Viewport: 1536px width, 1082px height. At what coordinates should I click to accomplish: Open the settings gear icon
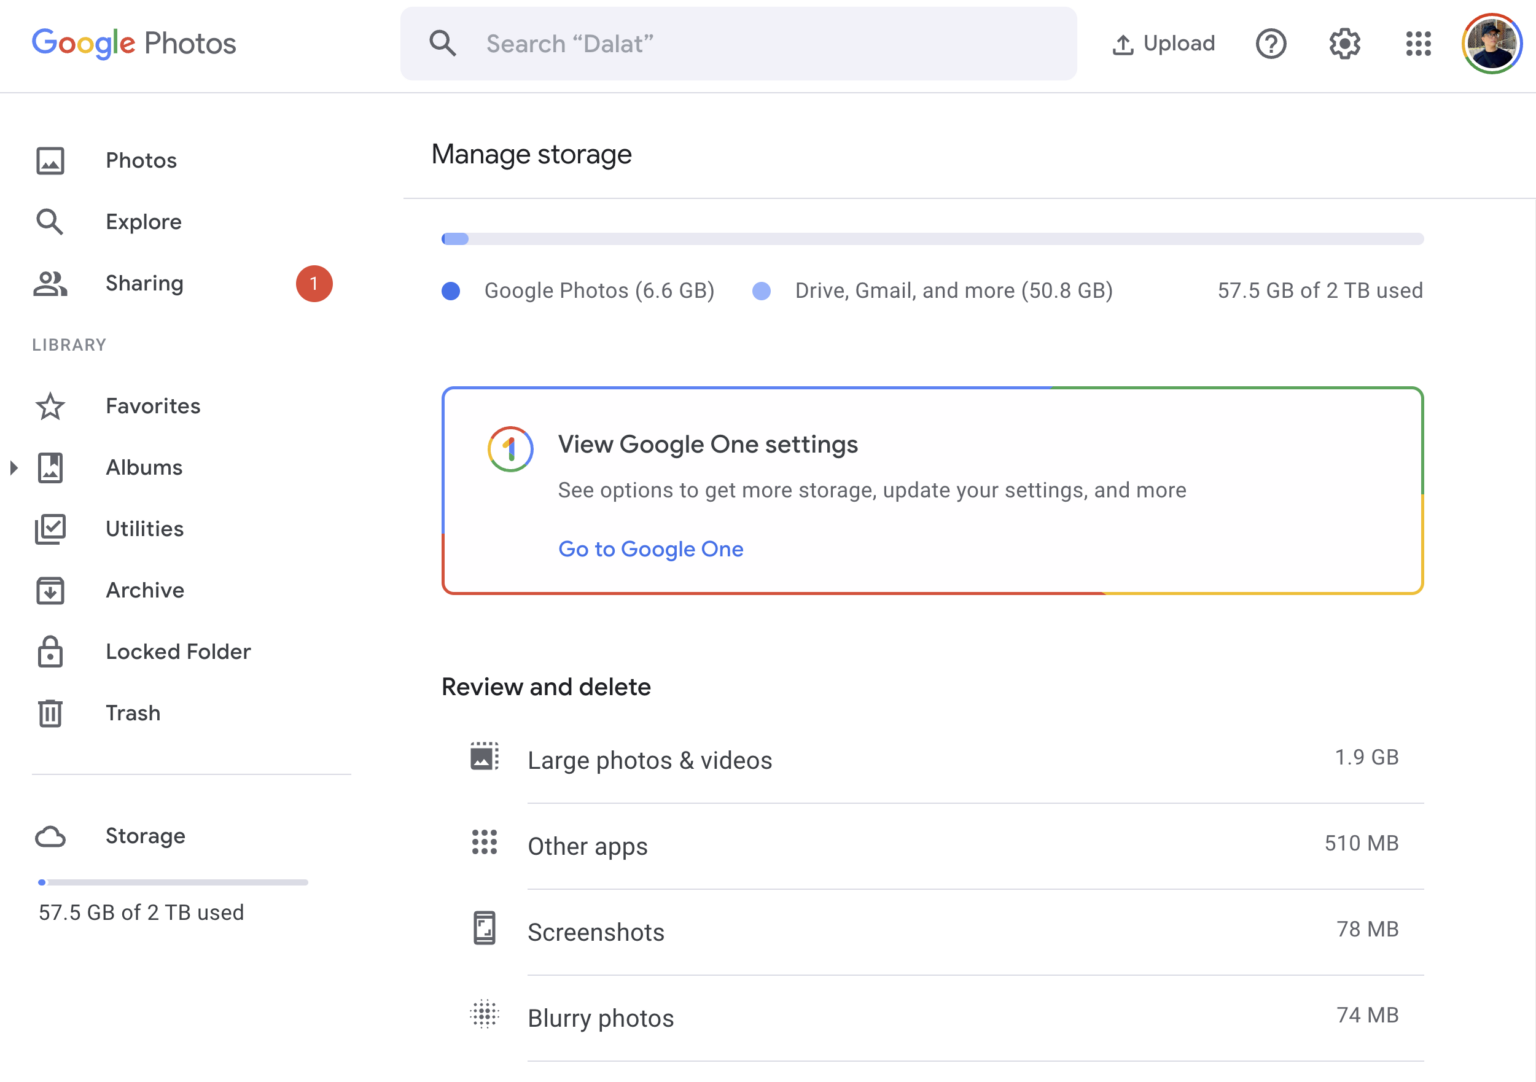point(1345,43)
